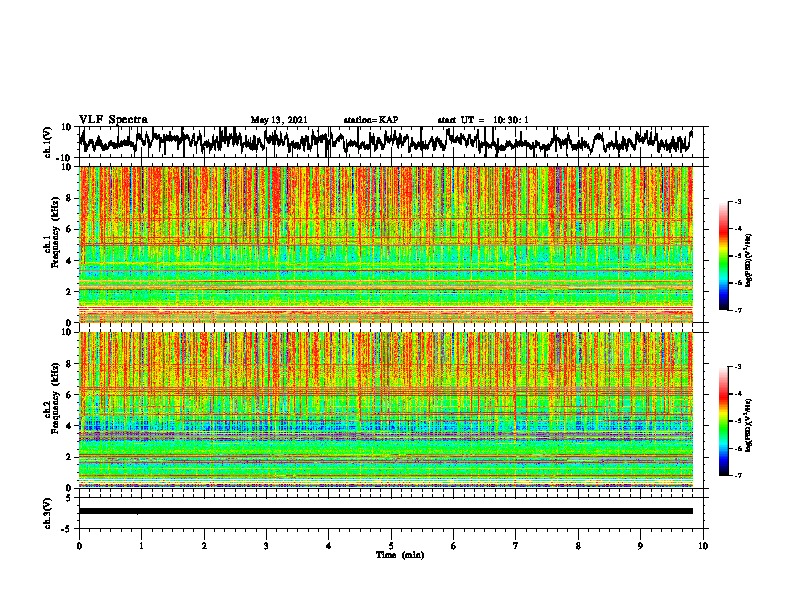Click time-axis tick label "6"
Image resolution: width=792 pixels, height=612 pixels.
(x=454, y=546)
